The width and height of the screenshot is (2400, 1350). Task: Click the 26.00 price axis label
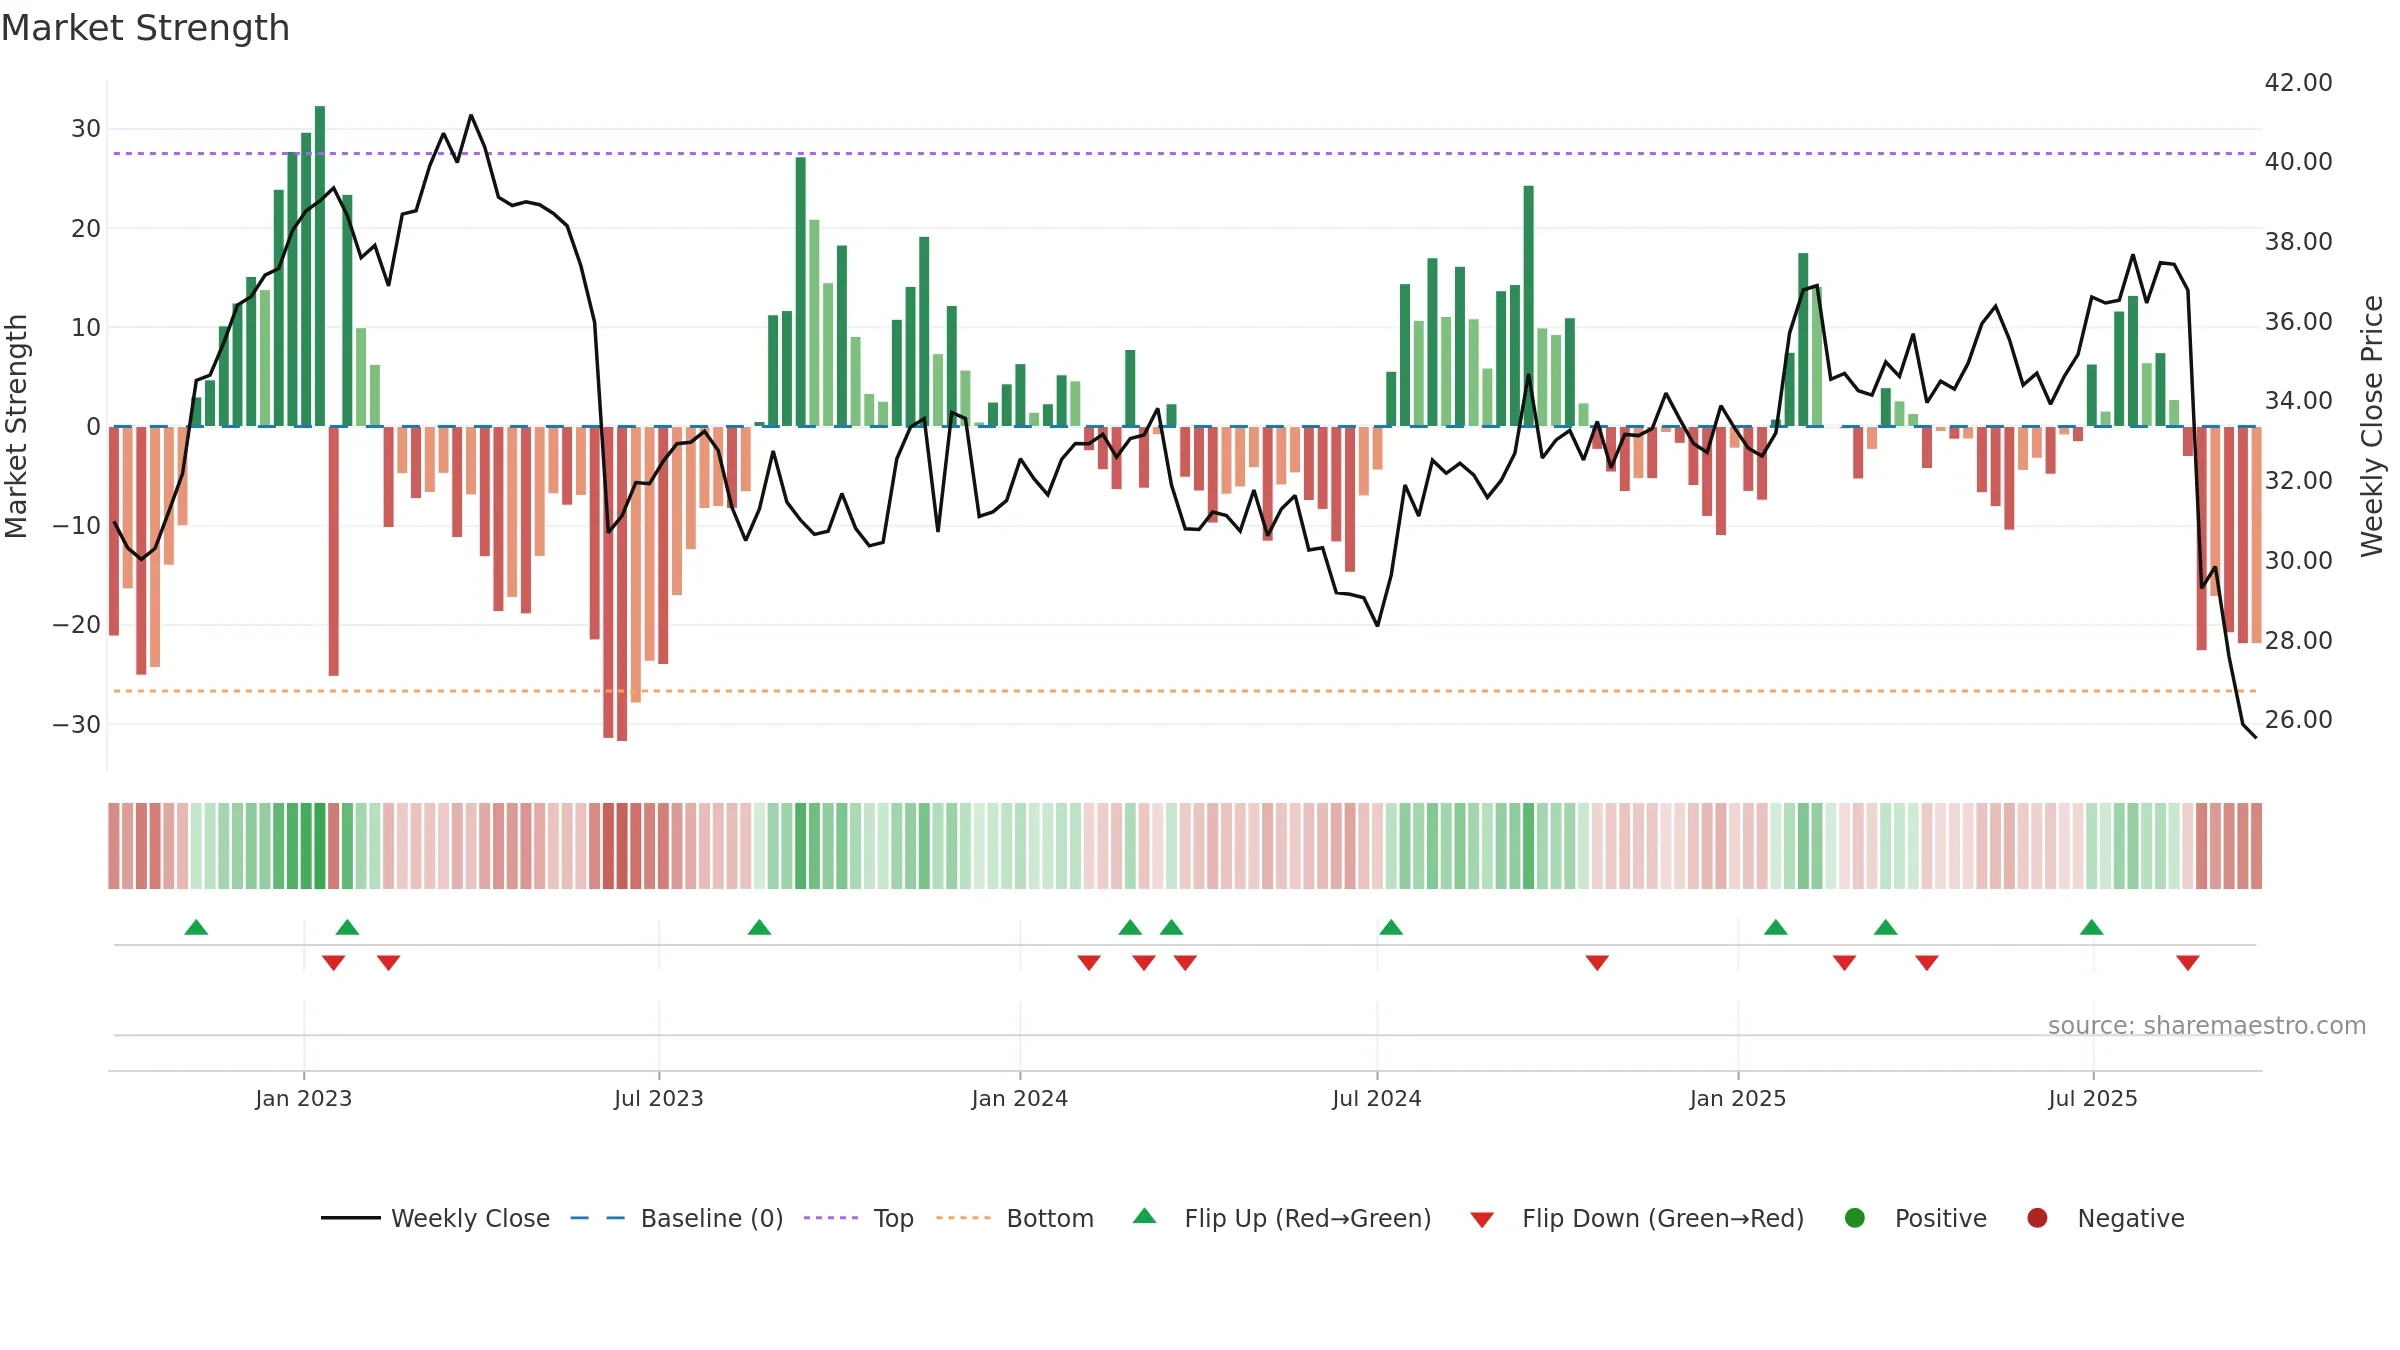pyautogui.click(x=2298, y=719)
